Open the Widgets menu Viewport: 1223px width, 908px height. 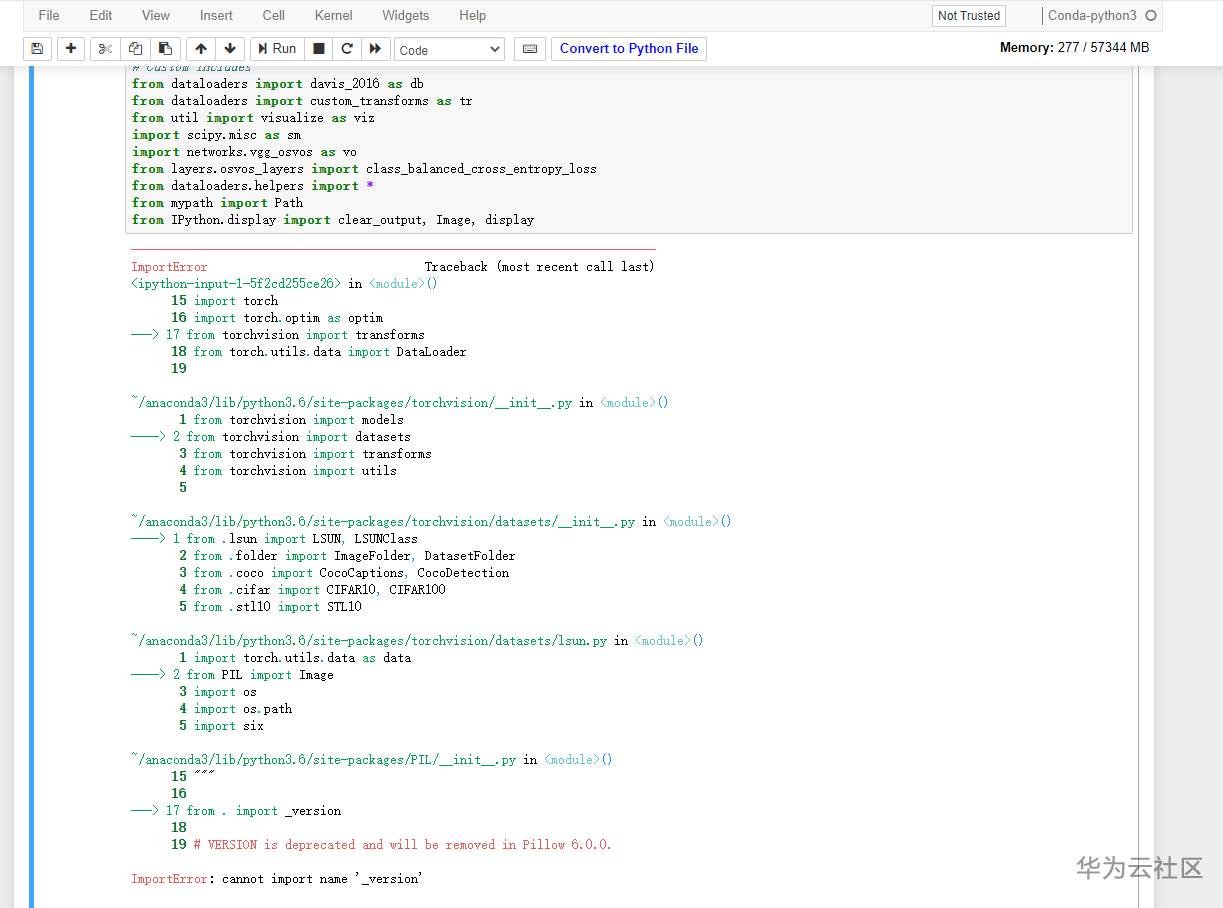(405, 15)
